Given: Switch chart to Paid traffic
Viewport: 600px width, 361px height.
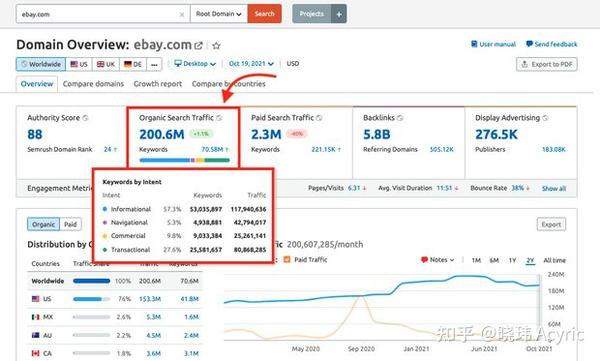Looking at the screenshot, I should pyautogui.click(x=70, y=224).
